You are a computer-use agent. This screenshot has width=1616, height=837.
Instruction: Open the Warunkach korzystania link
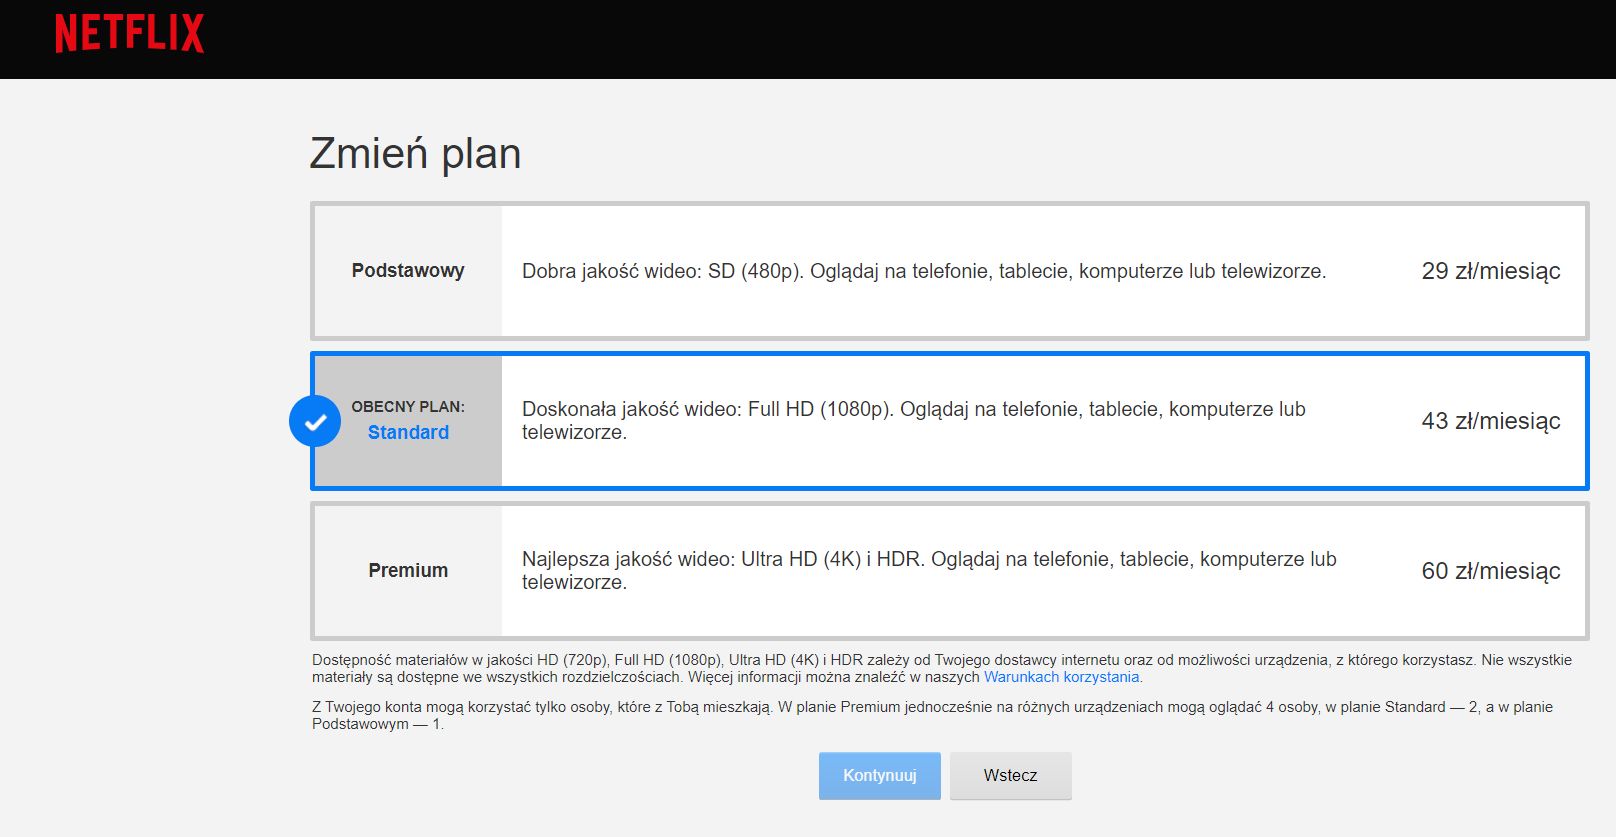(1061, 677)
